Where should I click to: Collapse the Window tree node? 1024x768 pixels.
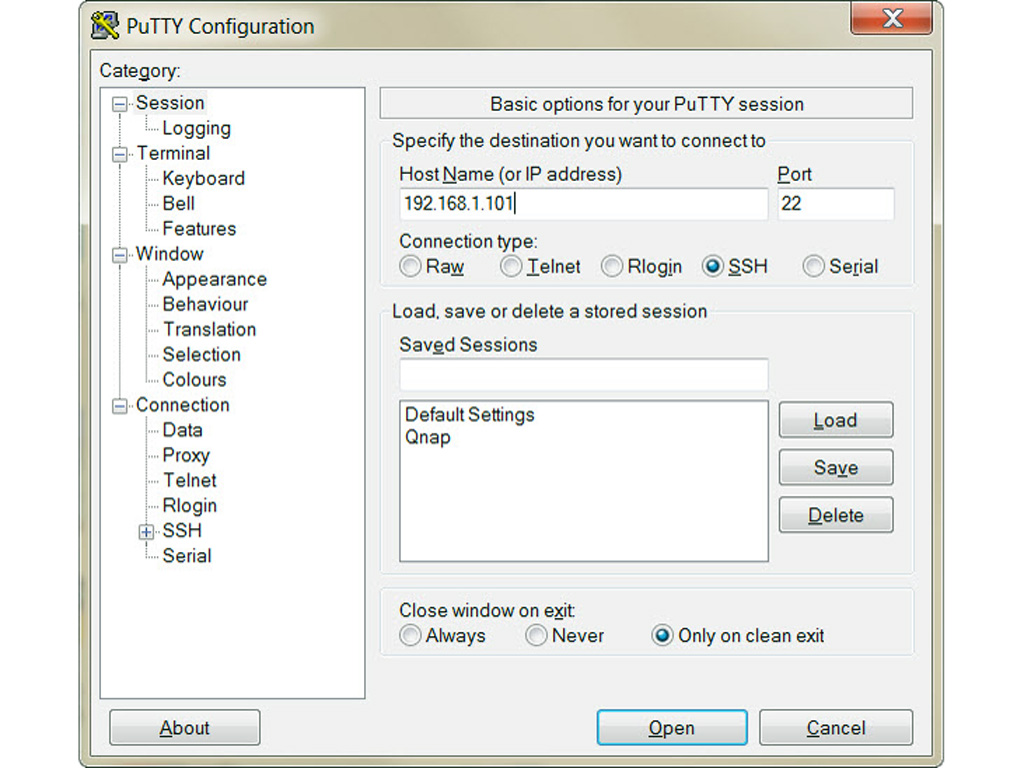[120, 255]
